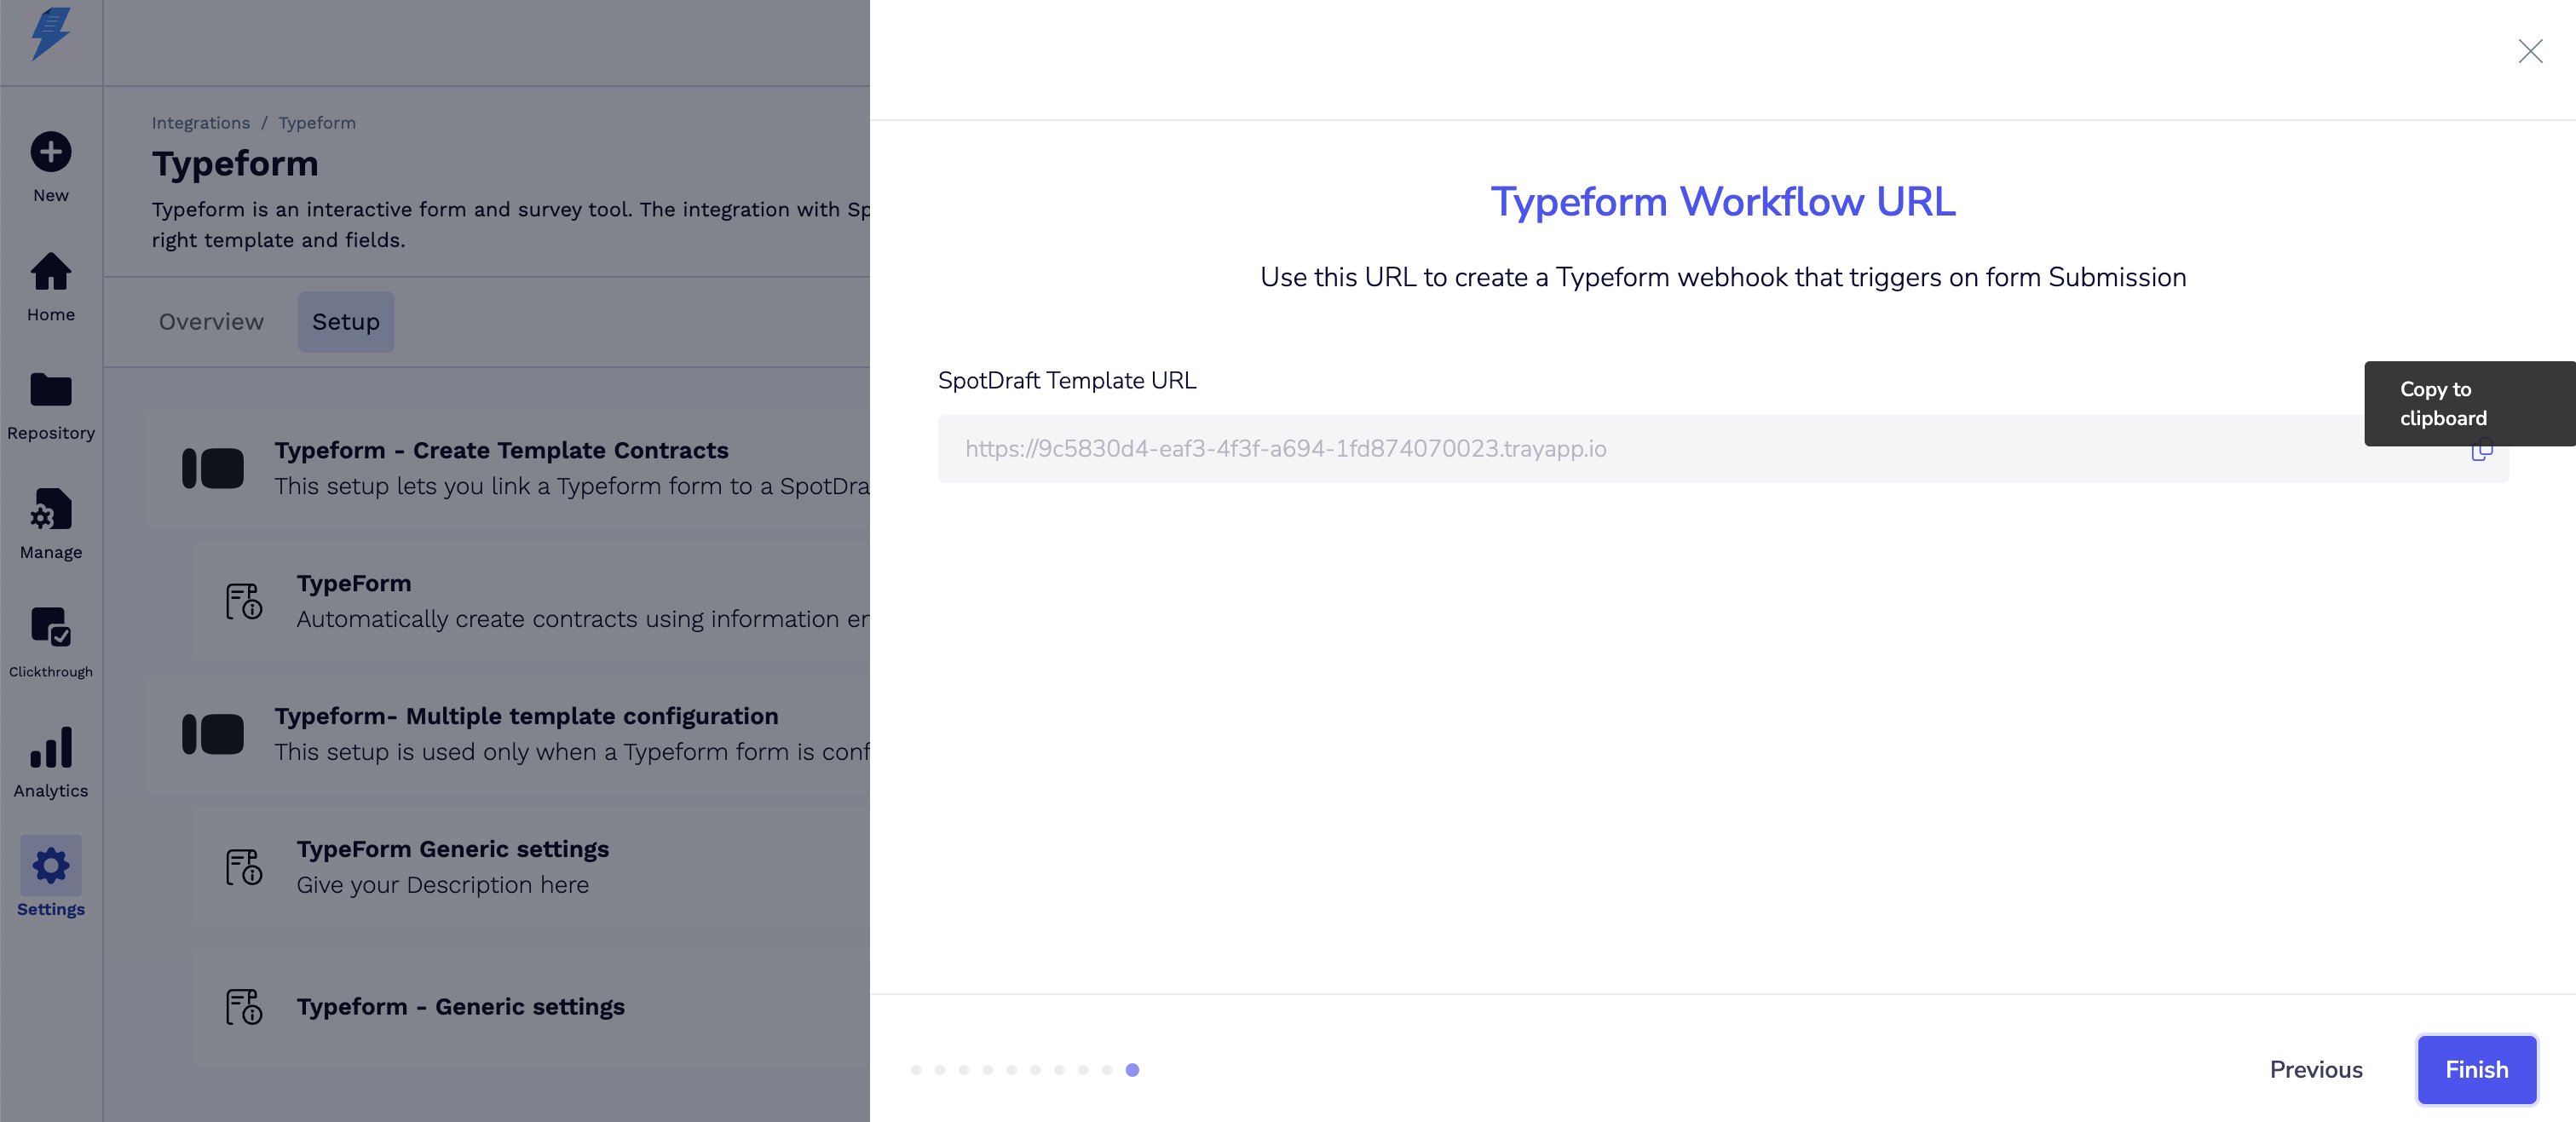Screen dimensions: 2576x1122
Task: Switch to the Overview tab
Action: [211, 322]
